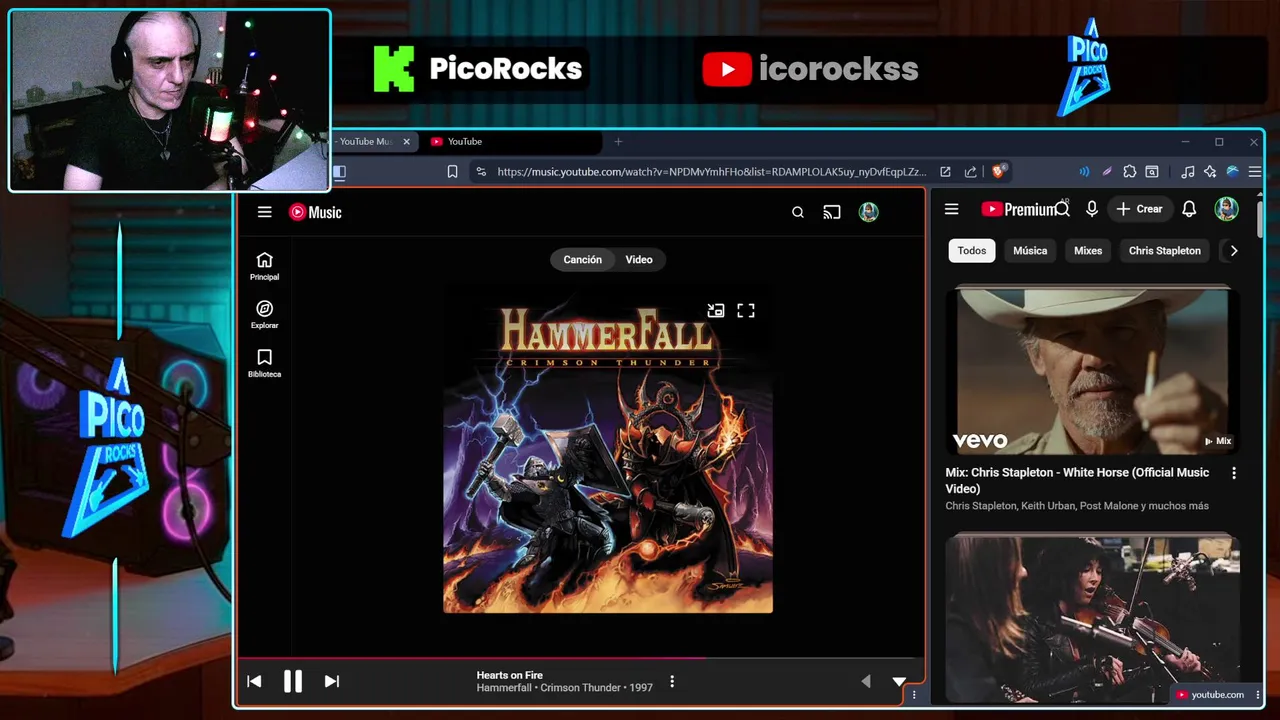Click the Hearts on Fire song title
Viewport: 1280px width, 720px height.
pos(510,675)
